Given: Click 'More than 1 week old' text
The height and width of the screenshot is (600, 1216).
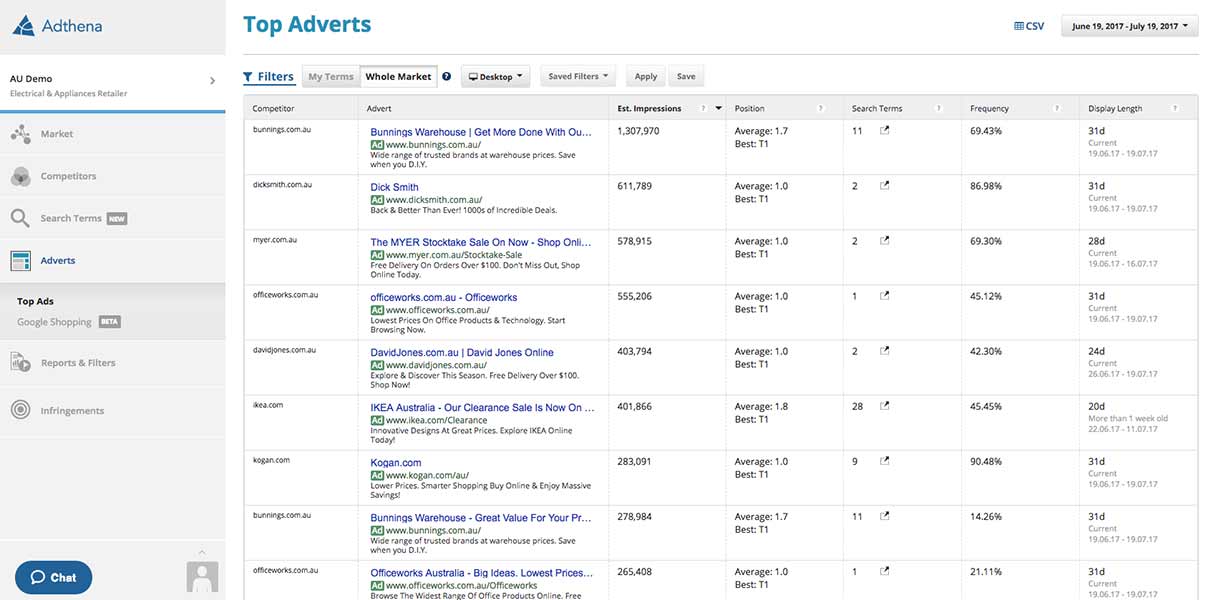Looking at the screenshot, I should click(x=1128, y=418).
